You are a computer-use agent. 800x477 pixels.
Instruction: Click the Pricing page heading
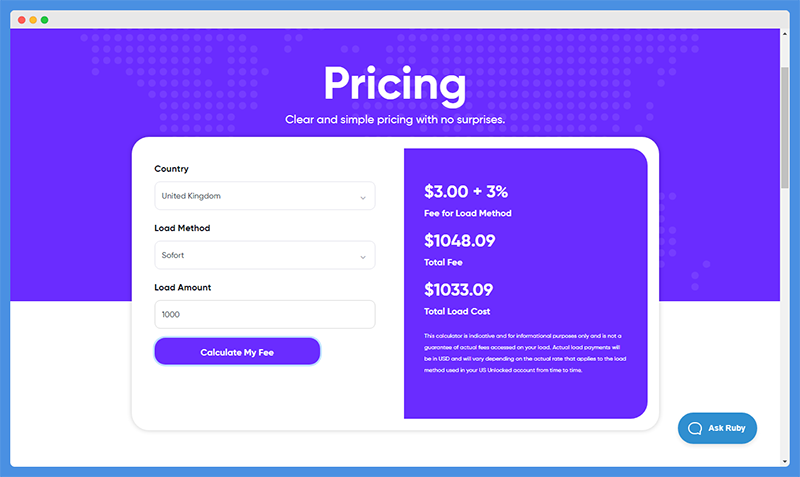coord(395,85)
